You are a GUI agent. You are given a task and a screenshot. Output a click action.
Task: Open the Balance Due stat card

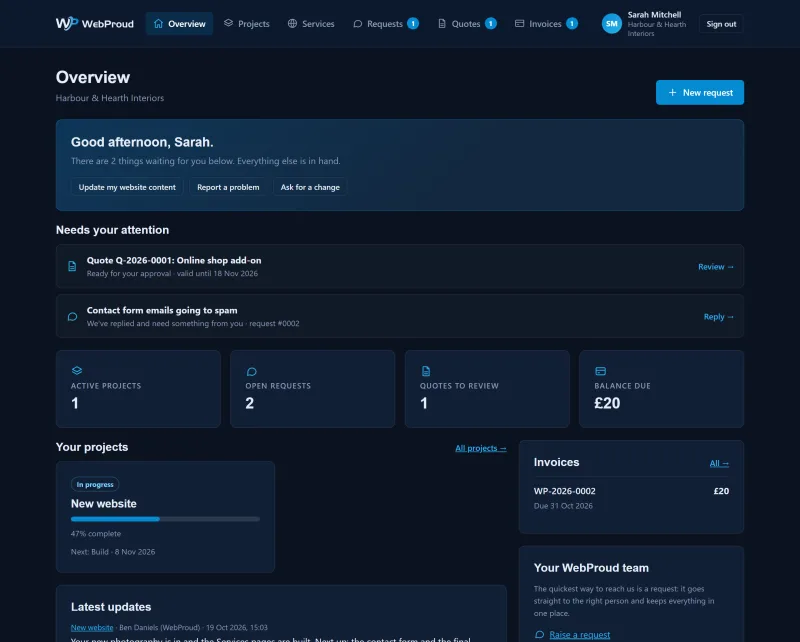click(661, 389)
